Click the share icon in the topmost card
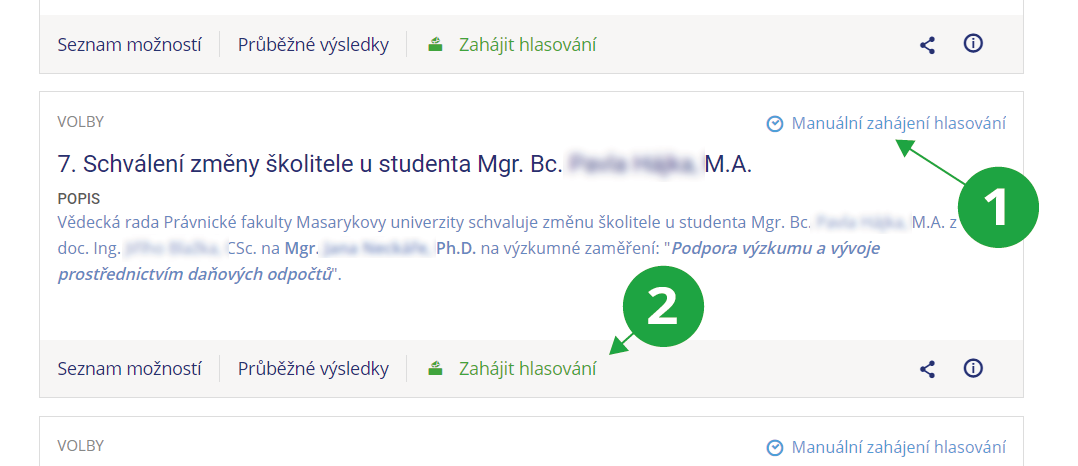The image size is (1078, 466). tap(928, 45)
